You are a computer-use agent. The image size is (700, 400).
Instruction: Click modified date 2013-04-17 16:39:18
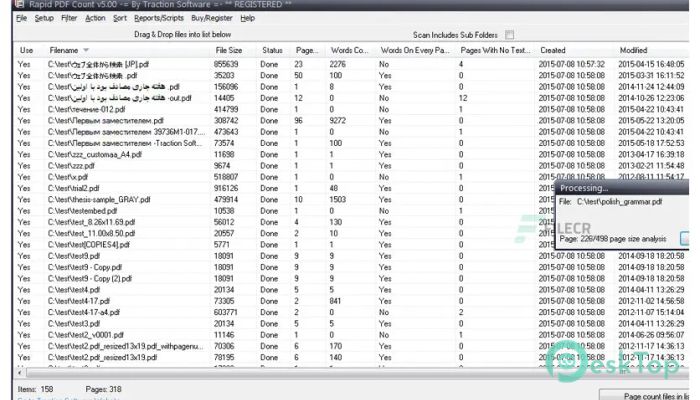[651, 154]
